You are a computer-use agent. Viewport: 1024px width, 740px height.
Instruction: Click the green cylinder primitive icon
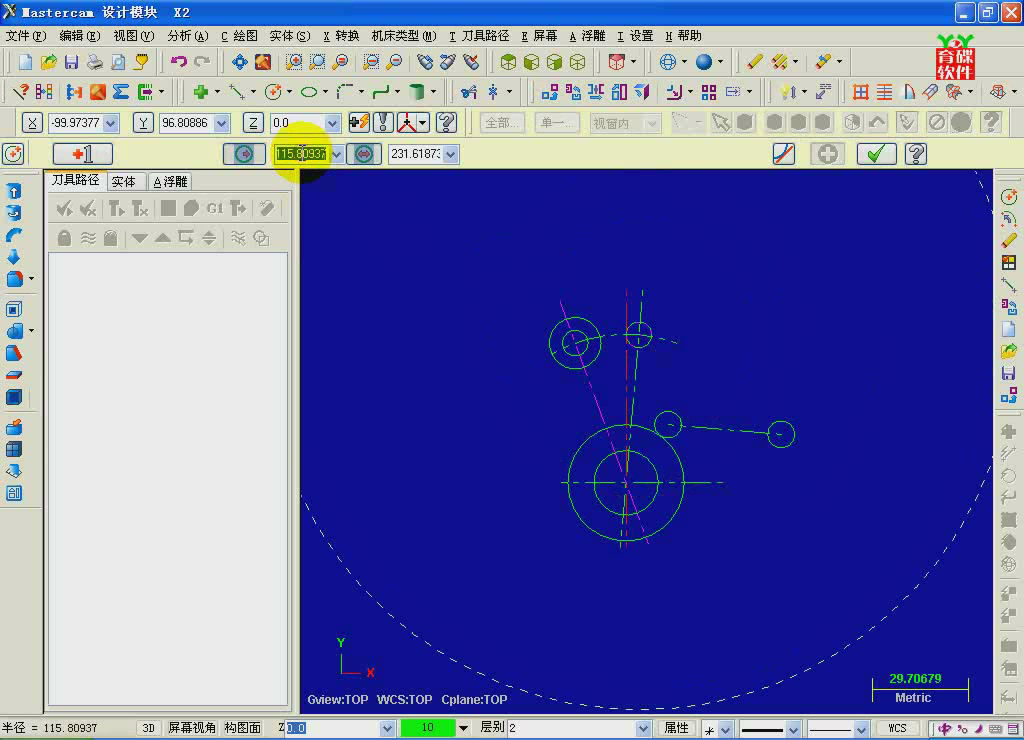coord(417,92)
